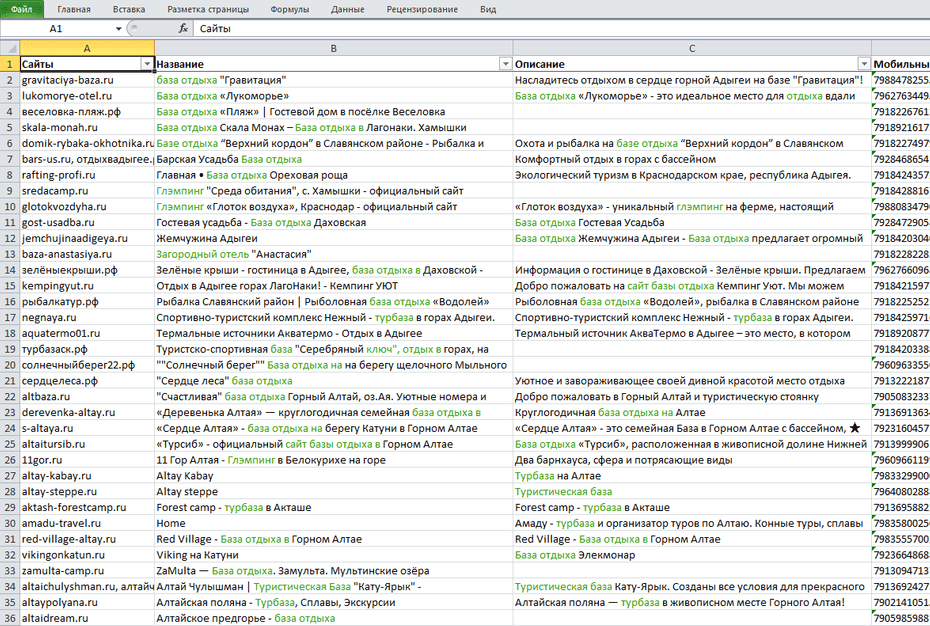Open the Данные ribbon tab
The image size is (930, 626).
[348, 9]
